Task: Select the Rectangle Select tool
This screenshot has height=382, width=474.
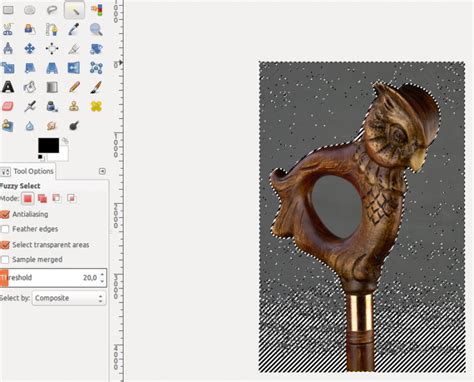Action: click(8, 10)
